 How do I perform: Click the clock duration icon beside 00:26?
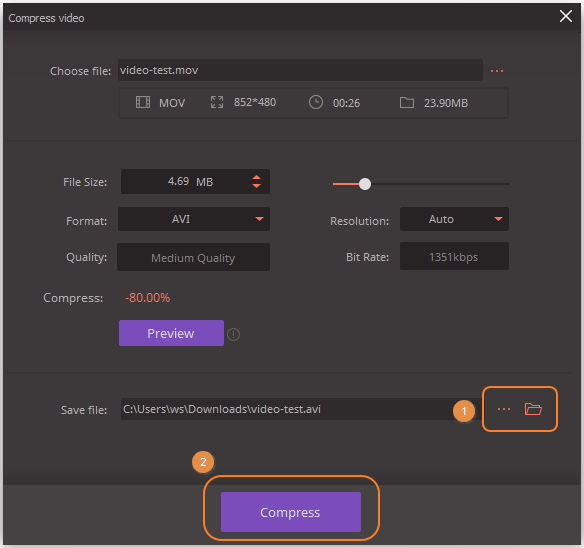pyautogui.click(x=316, y=102)
